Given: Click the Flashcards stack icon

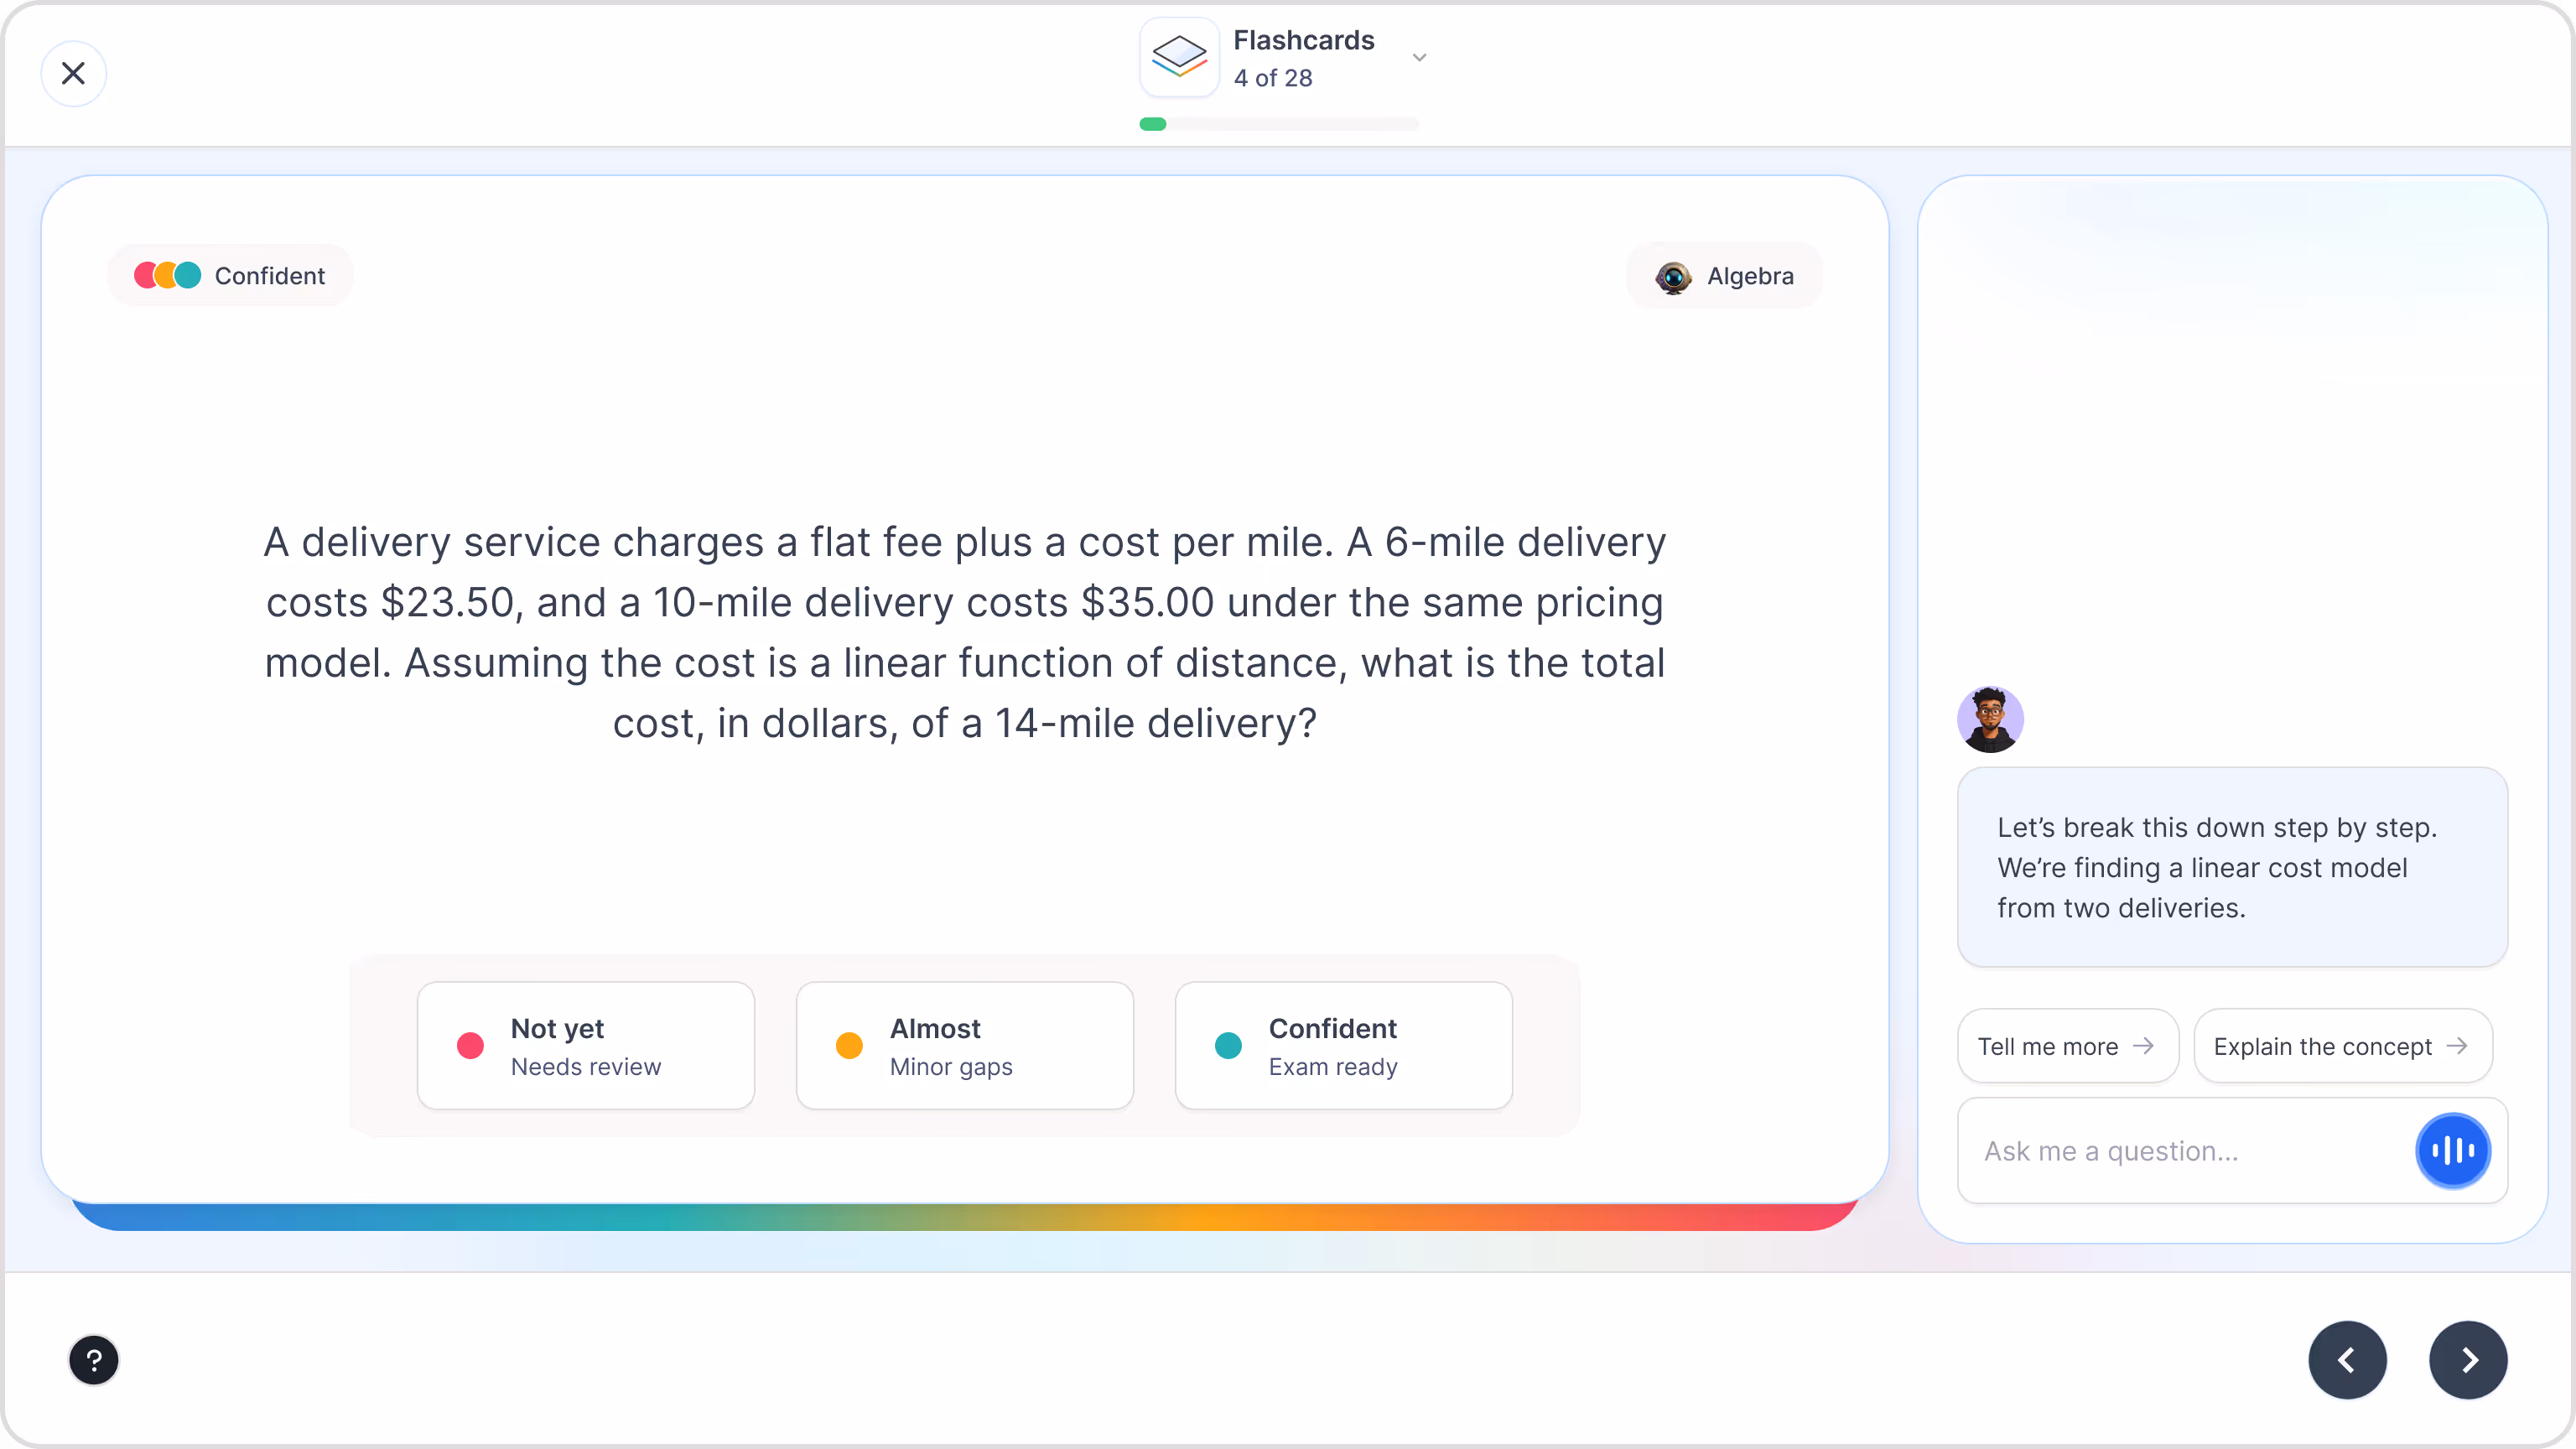Looking at the screenshot, I should coord(1179,57).
